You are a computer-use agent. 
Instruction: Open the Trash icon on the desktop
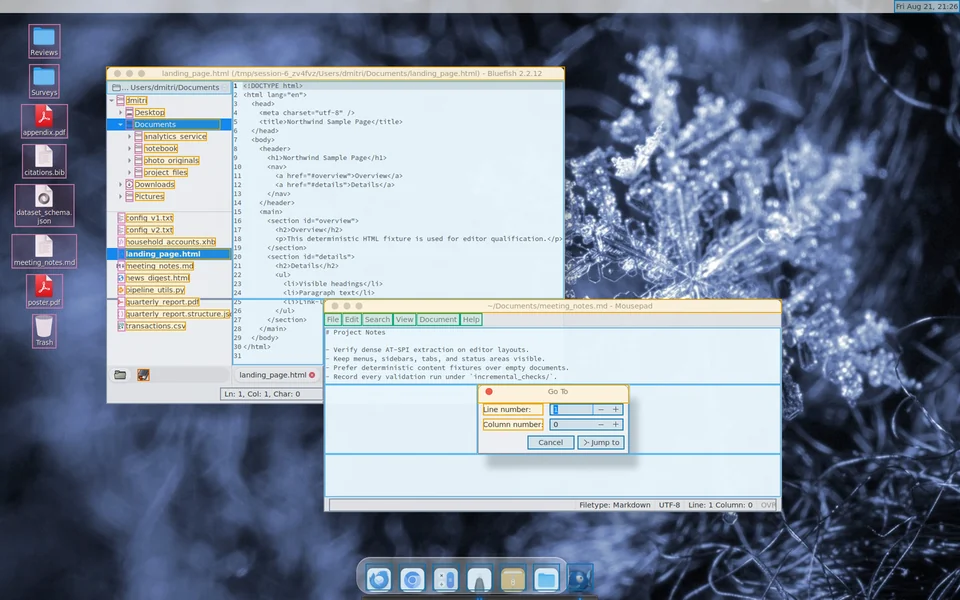44,331
